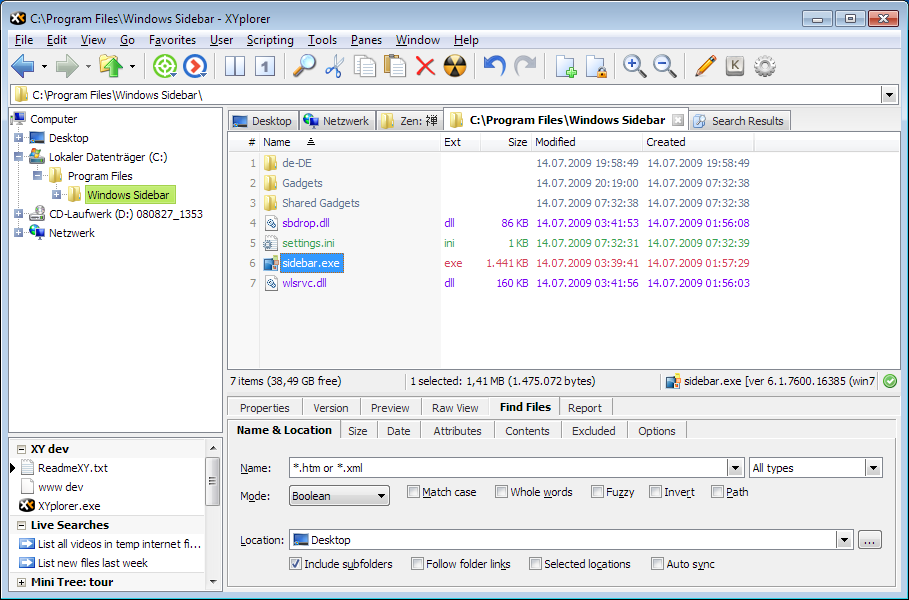Click the yellow-black Nuke icon

(x=455, y=66)
